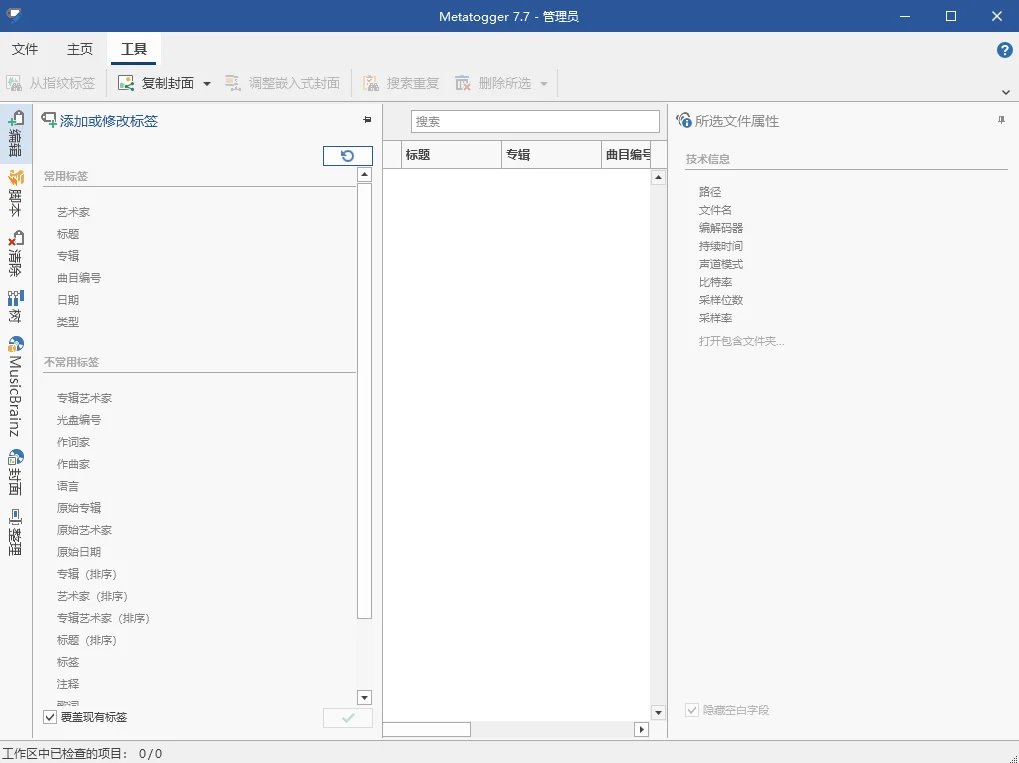1019x763 pixels.
Task: Click the Metatogger app icon in title bar
Action: (x=14, y=15)
